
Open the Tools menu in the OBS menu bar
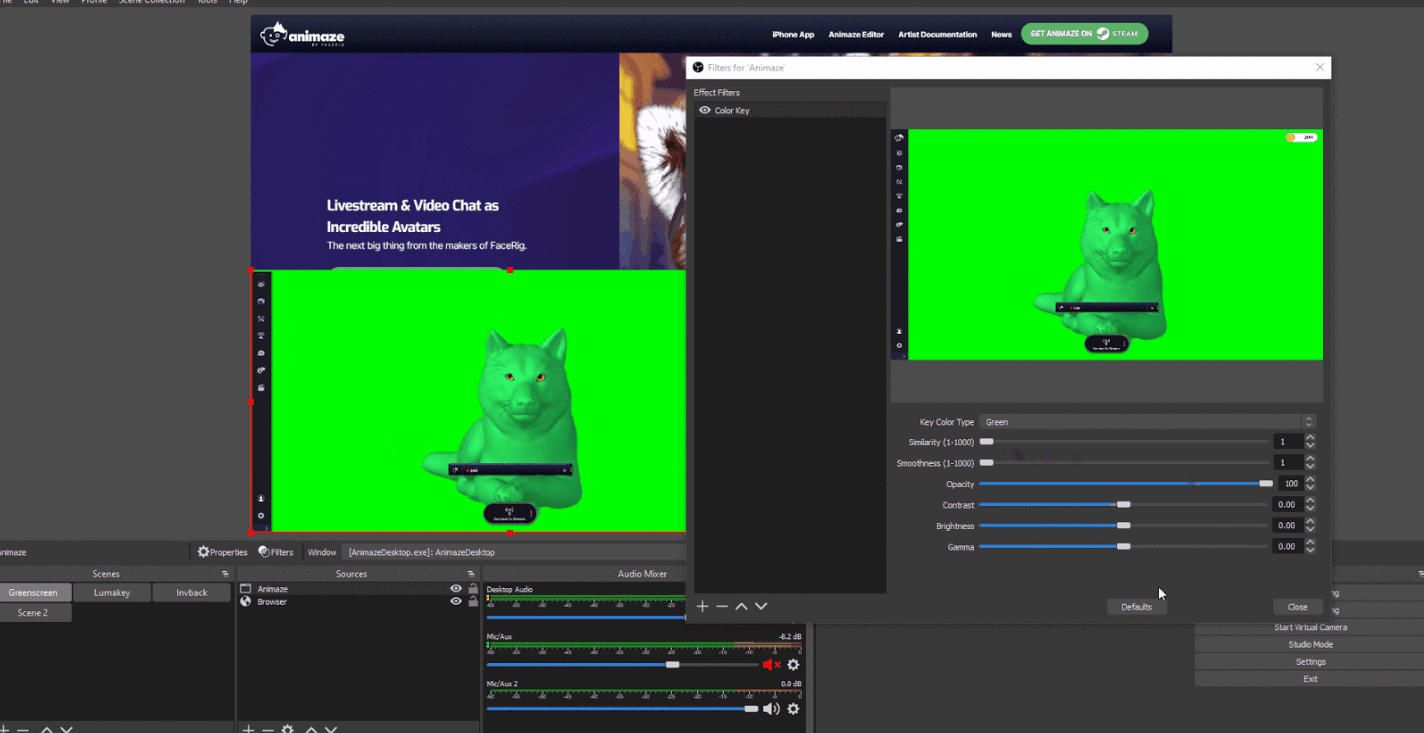[x=207, y=2]
